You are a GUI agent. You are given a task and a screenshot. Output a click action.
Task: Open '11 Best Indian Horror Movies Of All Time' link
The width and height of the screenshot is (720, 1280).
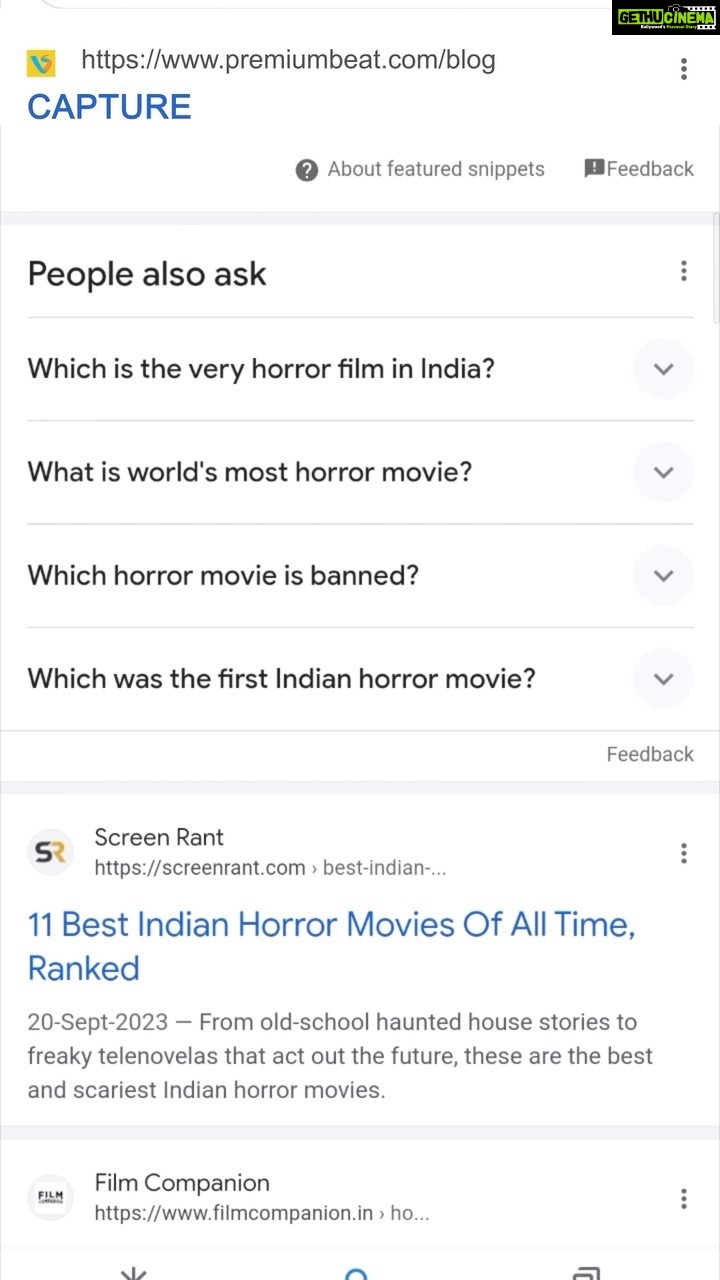click(x=331, y=946)
